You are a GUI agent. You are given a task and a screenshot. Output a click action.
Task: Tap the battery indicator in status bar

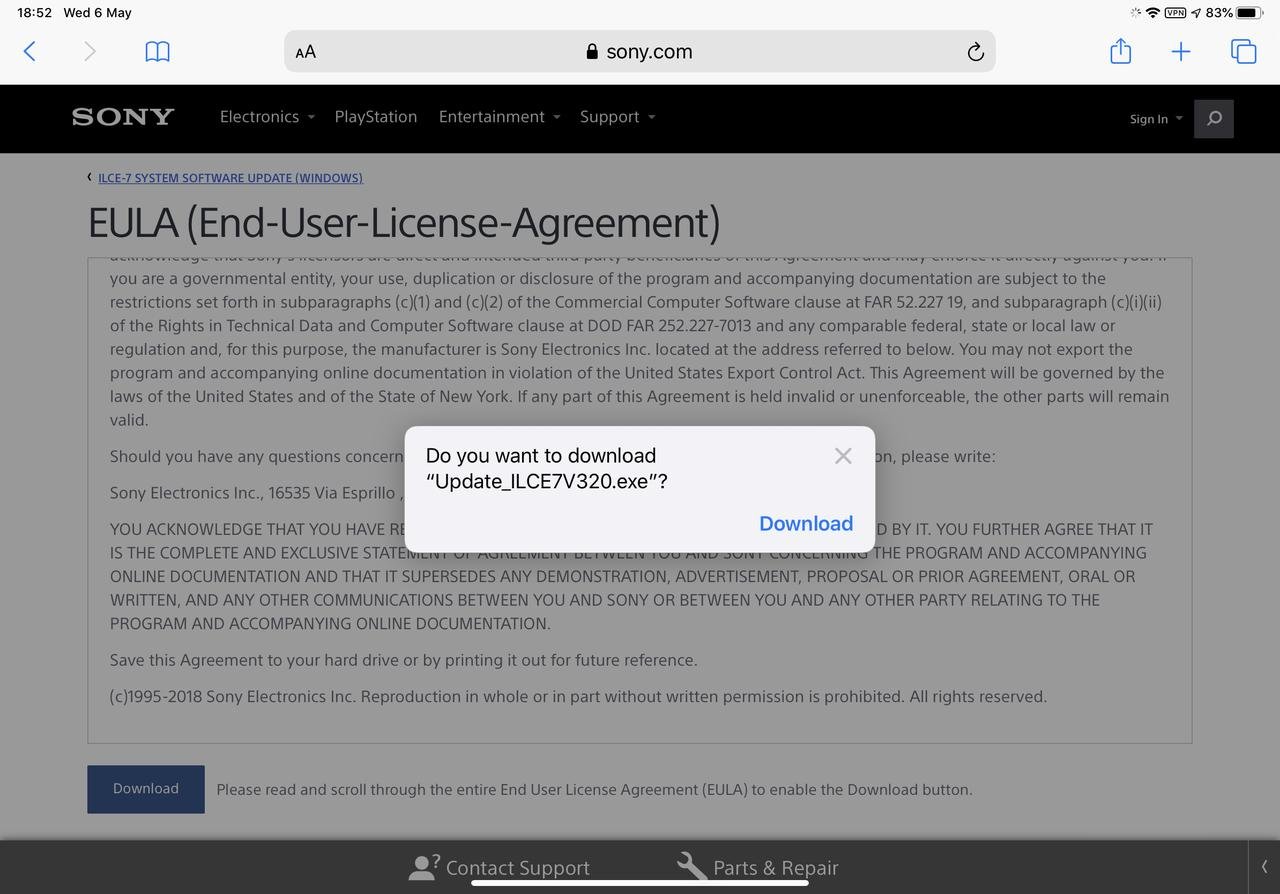click(1249, 13)
